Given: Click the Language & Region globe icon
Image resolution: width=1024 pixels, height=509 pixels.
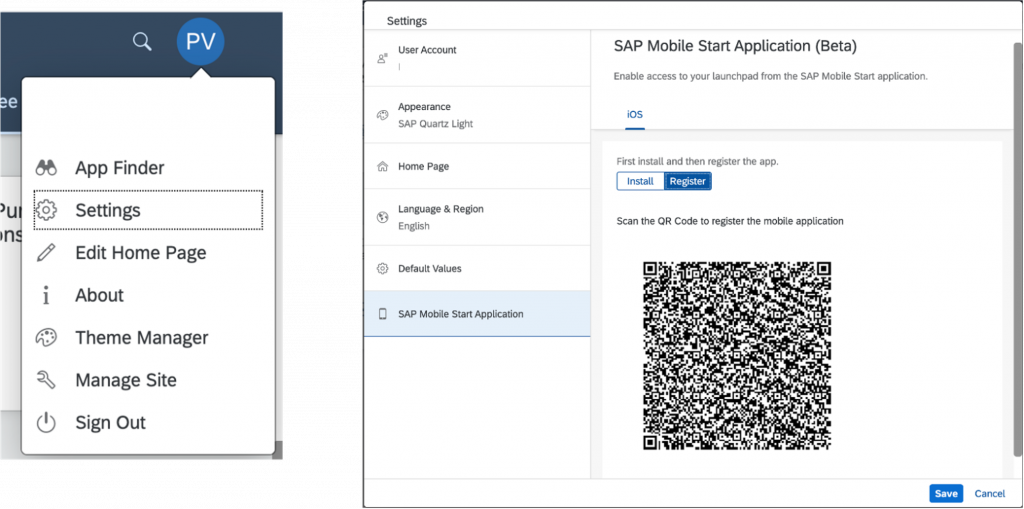Looking at the screenshot, I should (x=383, y=218).
